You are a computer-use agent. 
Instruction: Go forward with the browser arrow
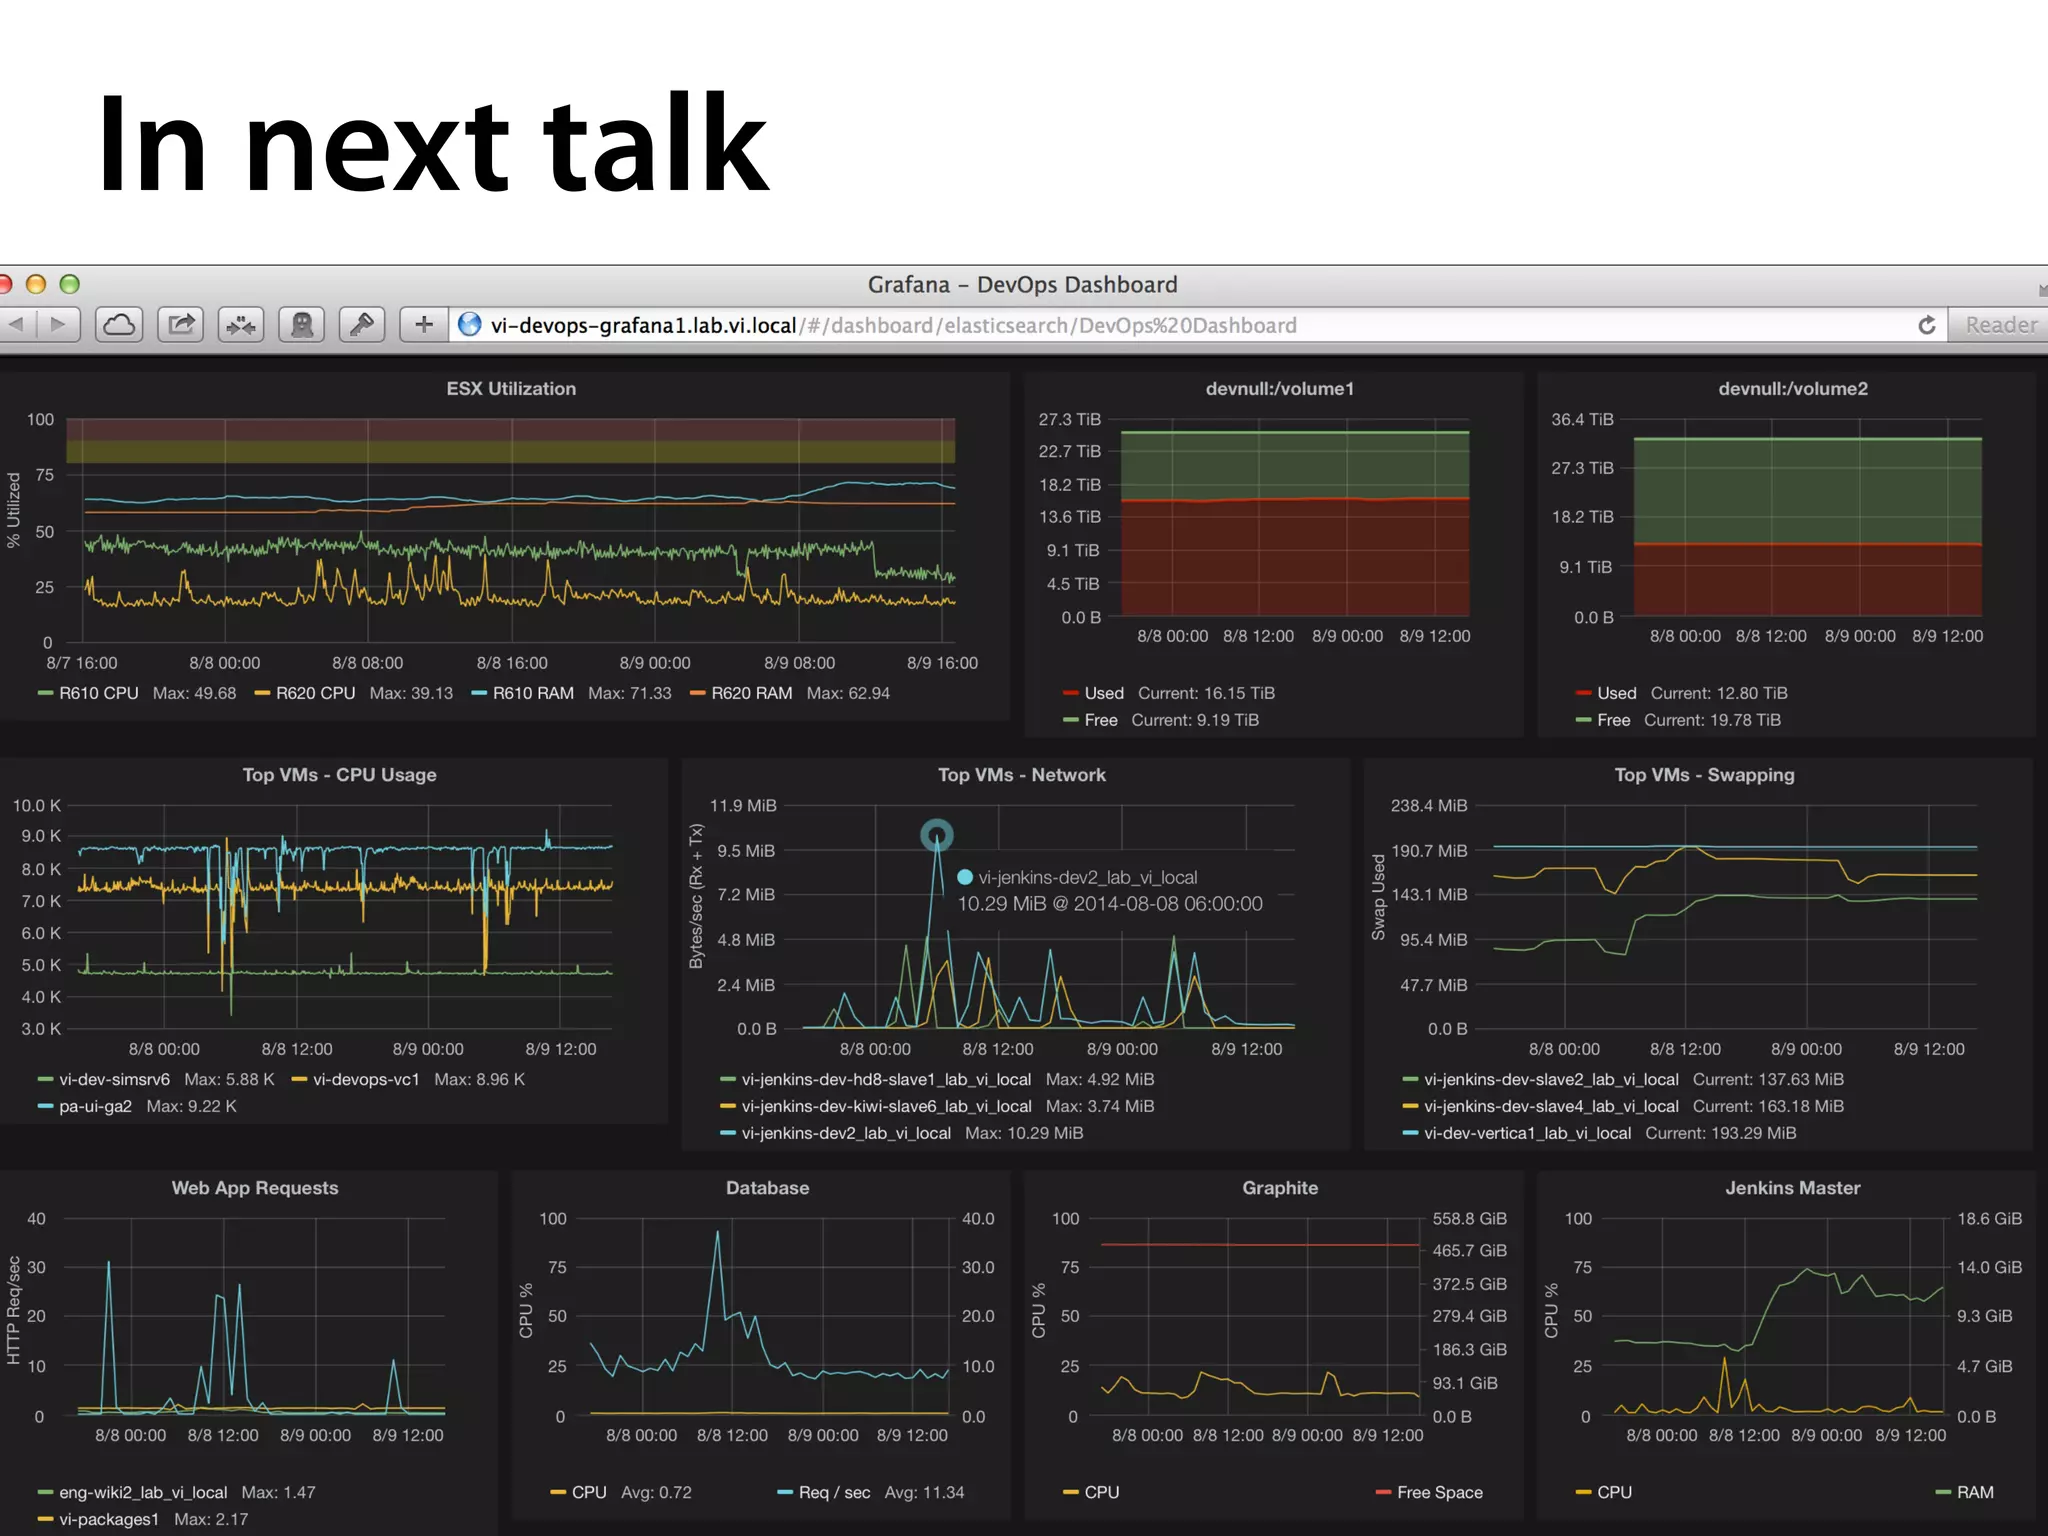click(58, 325)
